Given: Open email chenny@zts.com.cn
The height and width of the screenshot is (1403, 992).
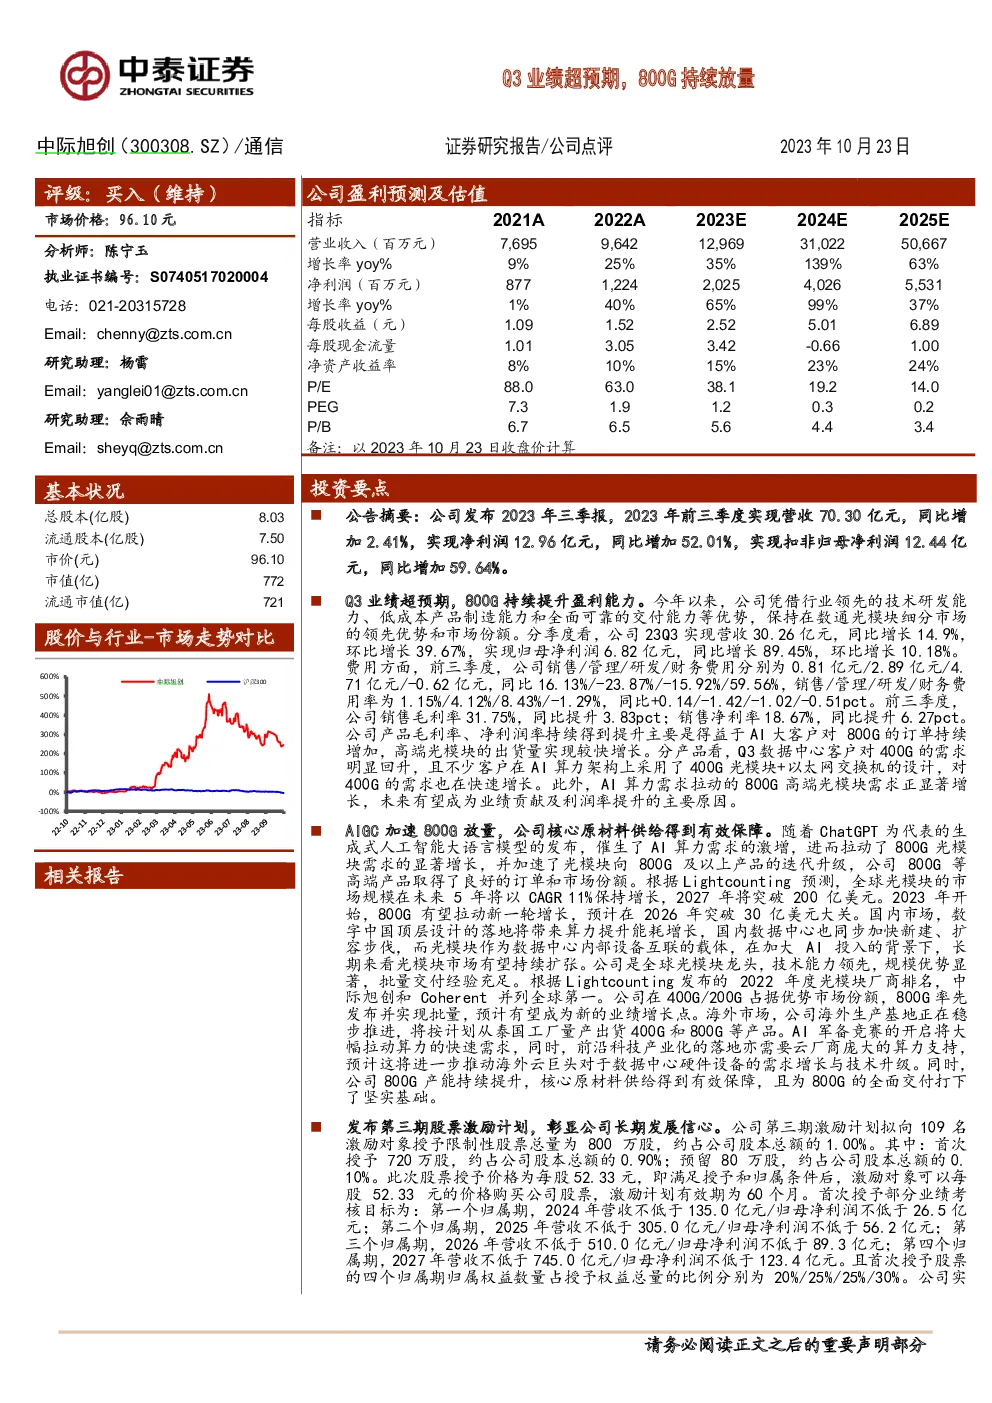Looking at the screenshot, I should pos(164,334).
